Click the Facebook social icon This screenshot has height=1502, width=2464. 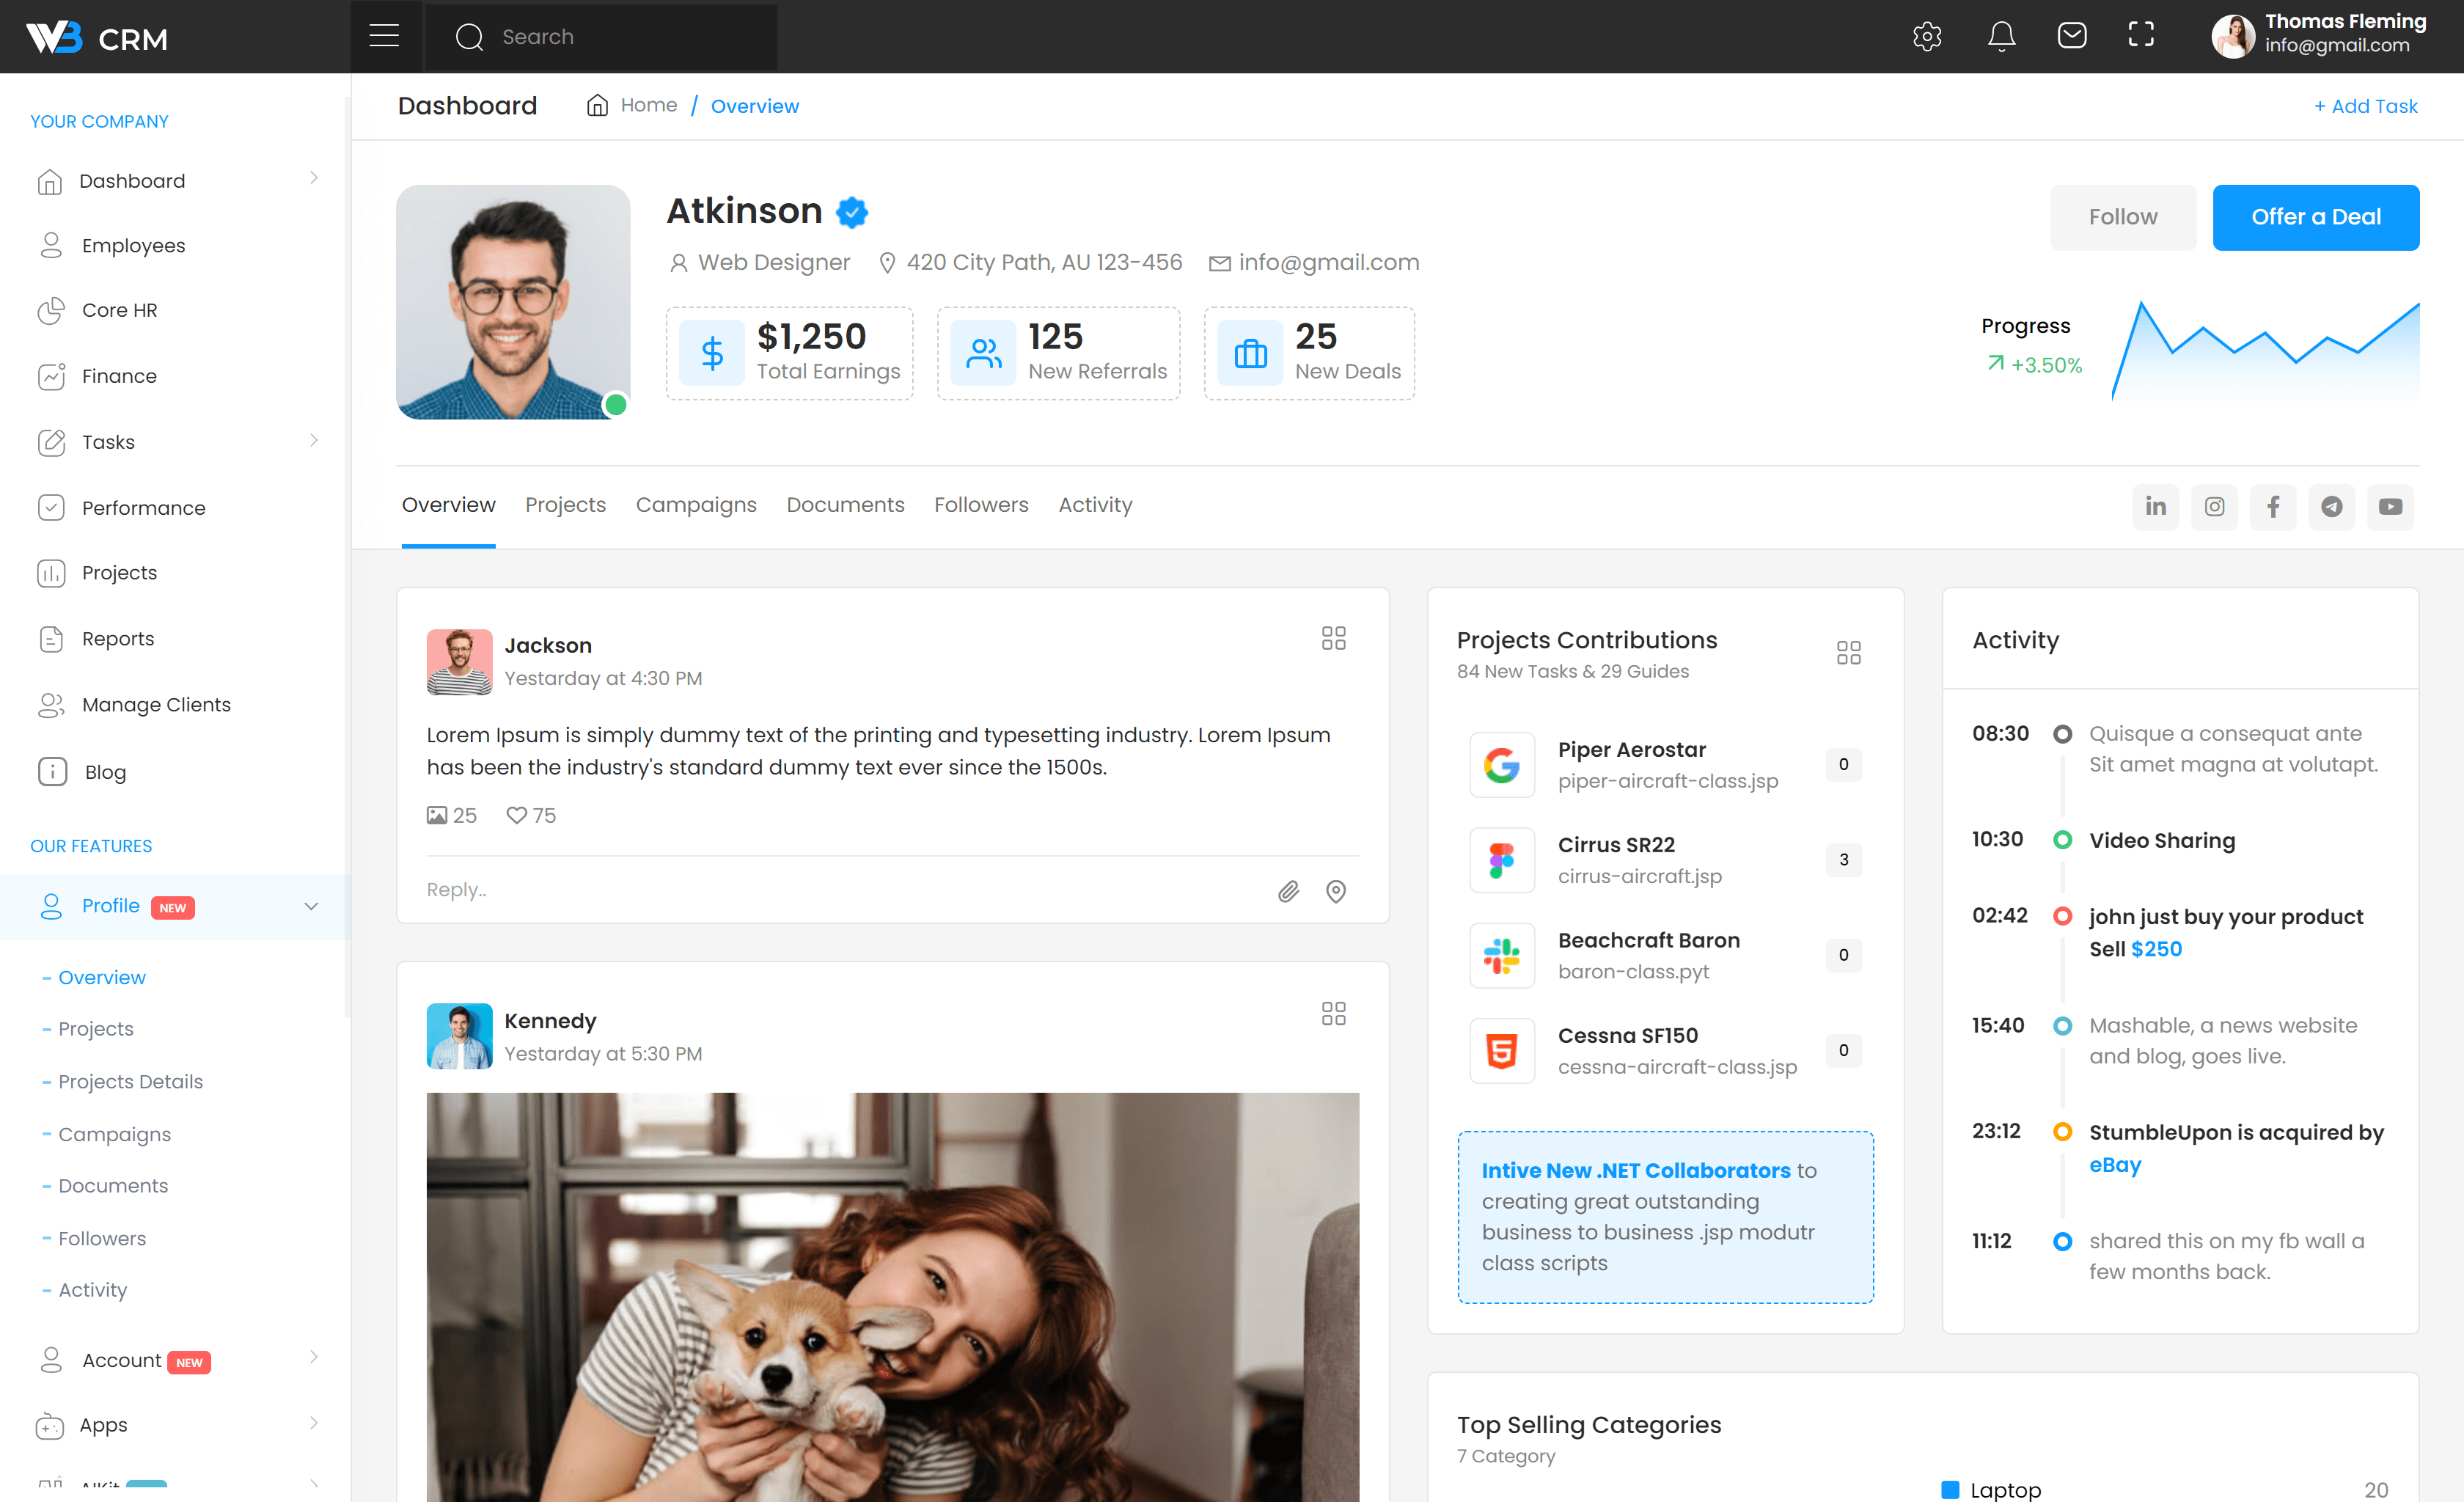point(2273,507)
